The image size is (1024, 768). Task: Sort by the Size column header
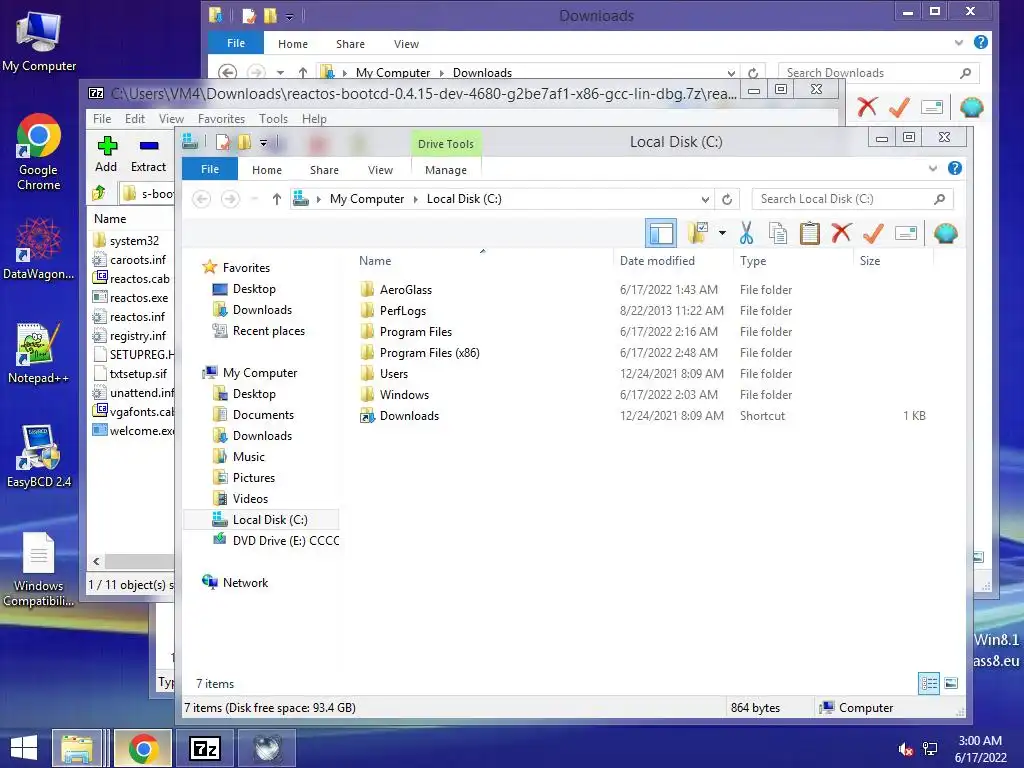point(870,261)
